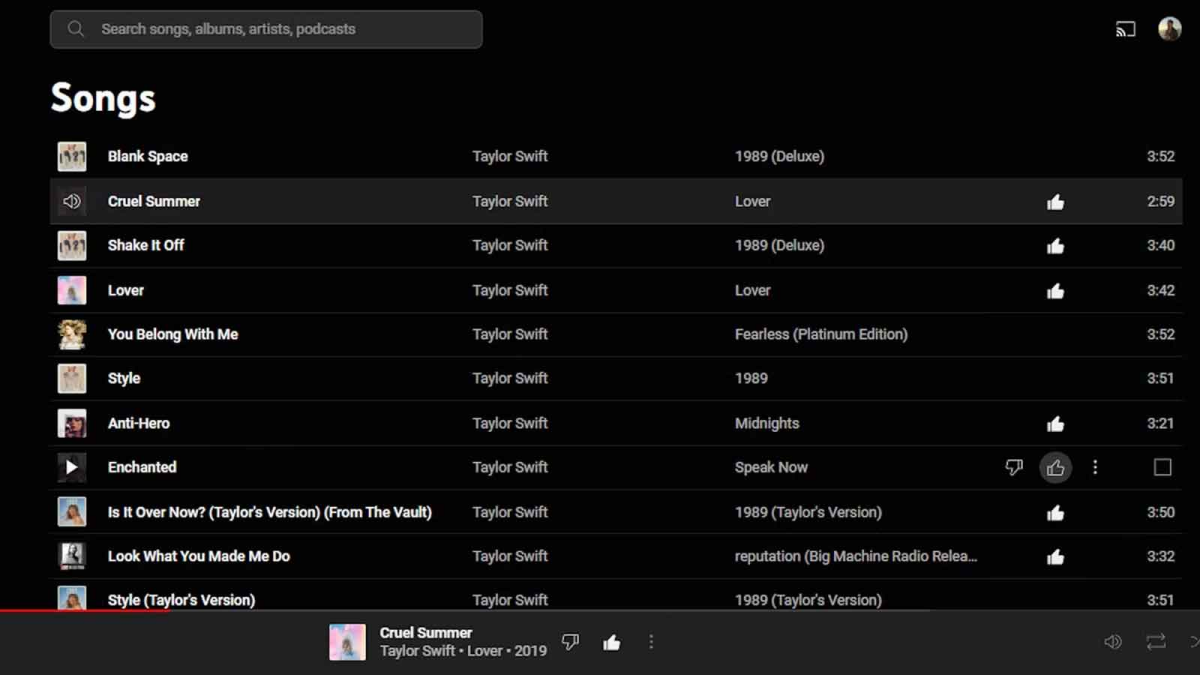
Task: Open the Midnights album link
Action: (x=767, y=423)
